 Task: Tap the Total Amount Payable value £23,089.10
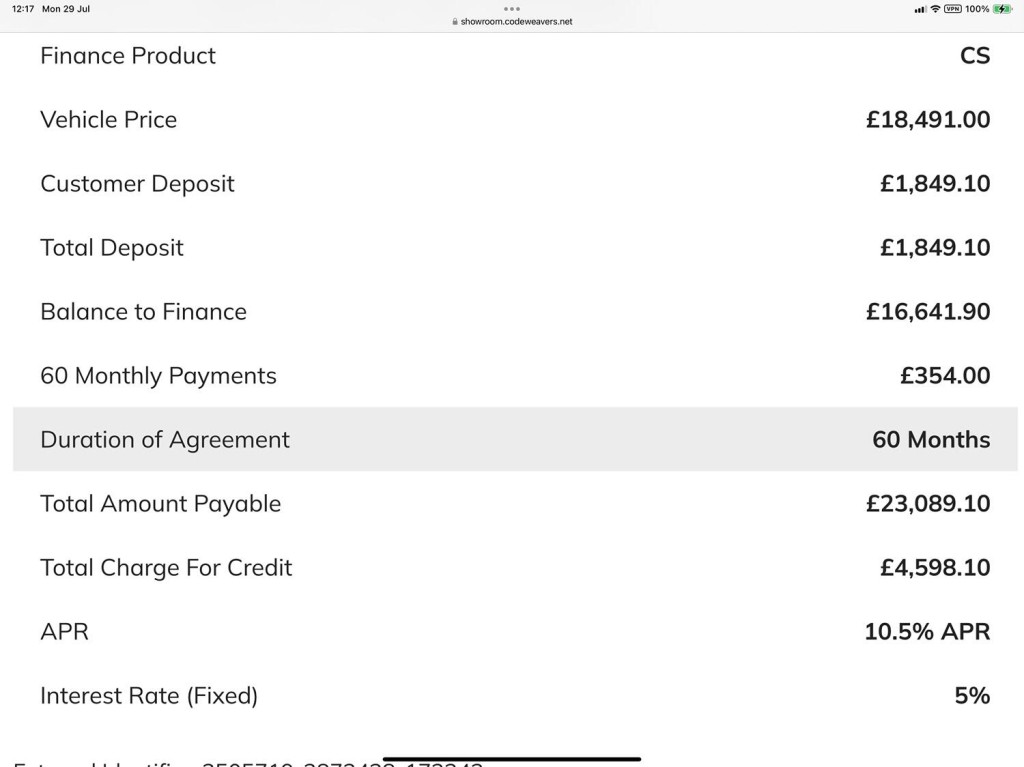coord(928,504)
